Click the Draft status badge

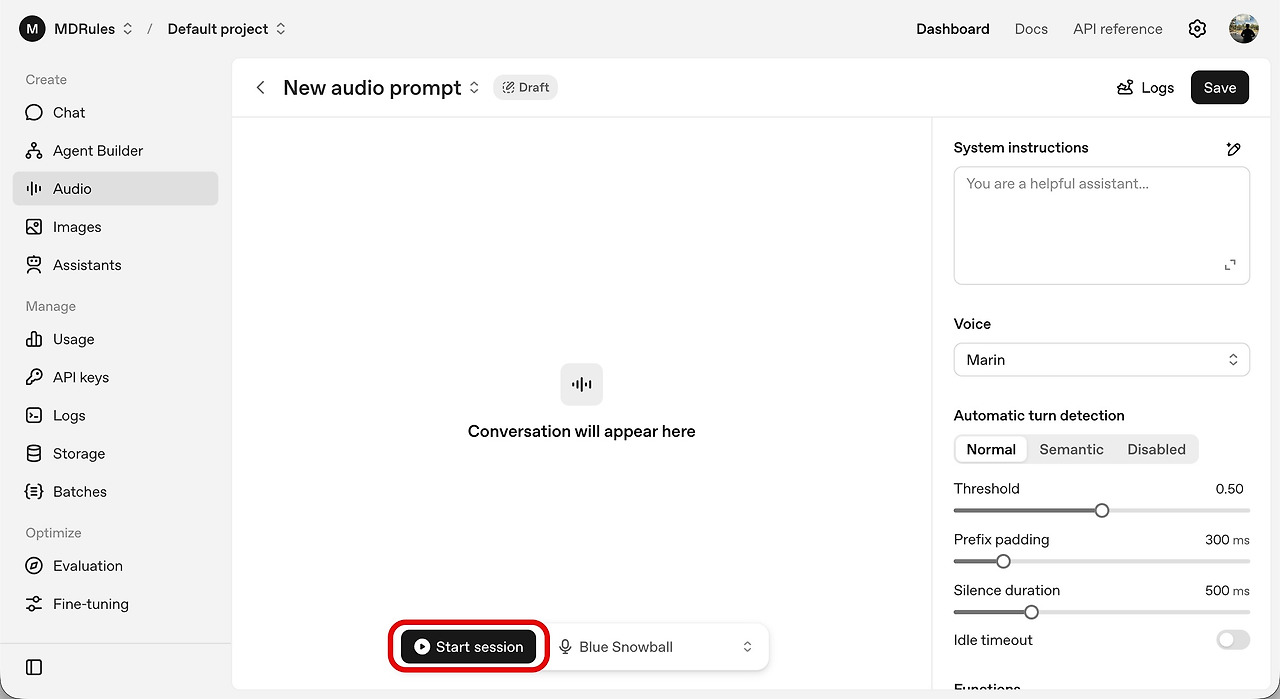coord(525,88)
